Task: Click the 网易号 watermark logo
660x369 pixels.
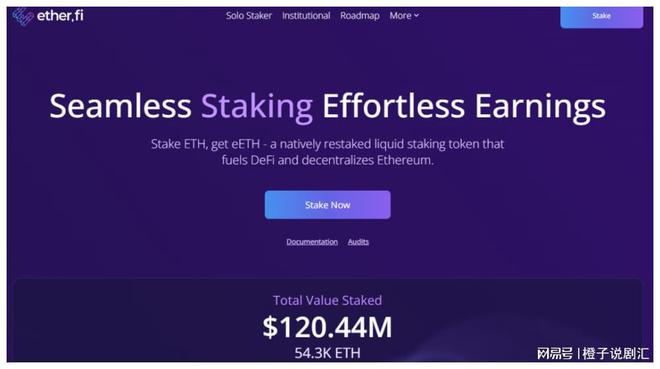Action: point(555,353)
